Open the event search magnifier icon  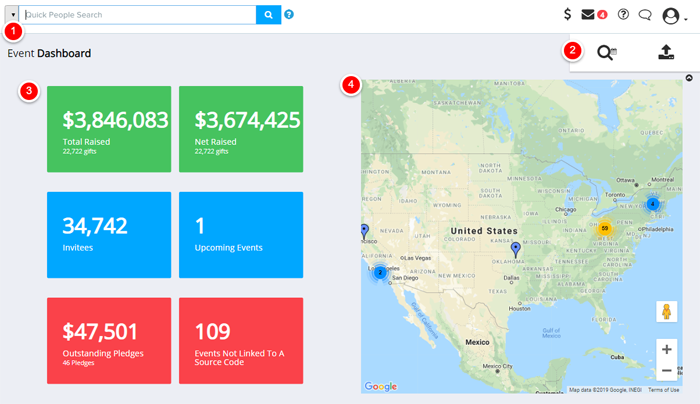(606, 53)
